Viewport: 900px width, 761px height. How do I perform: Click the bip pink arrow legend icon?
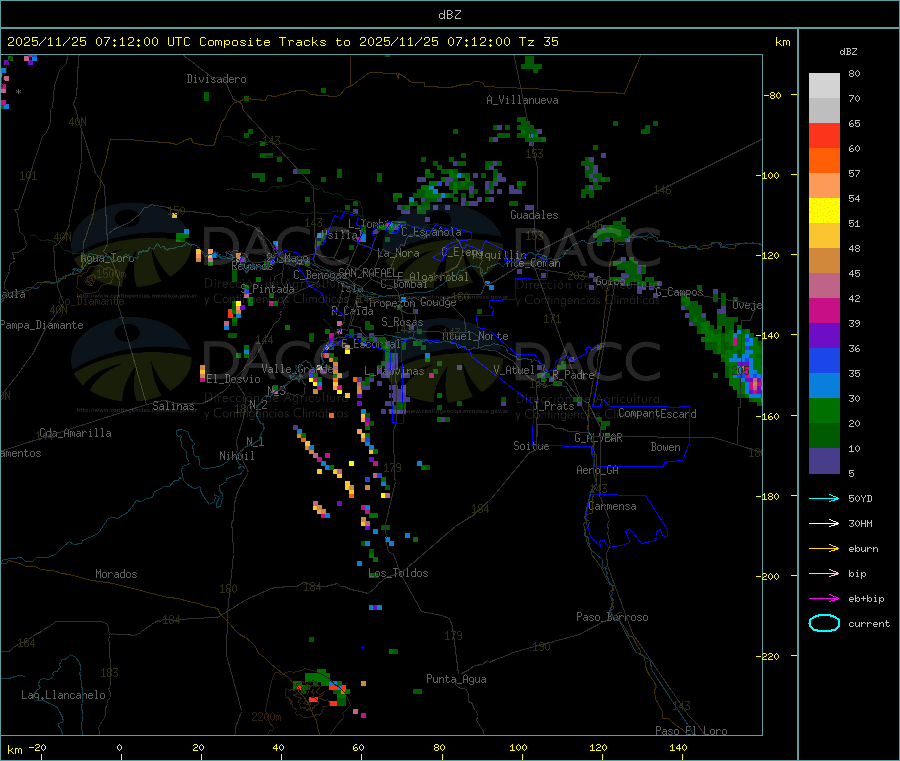[x=824, y=573]
